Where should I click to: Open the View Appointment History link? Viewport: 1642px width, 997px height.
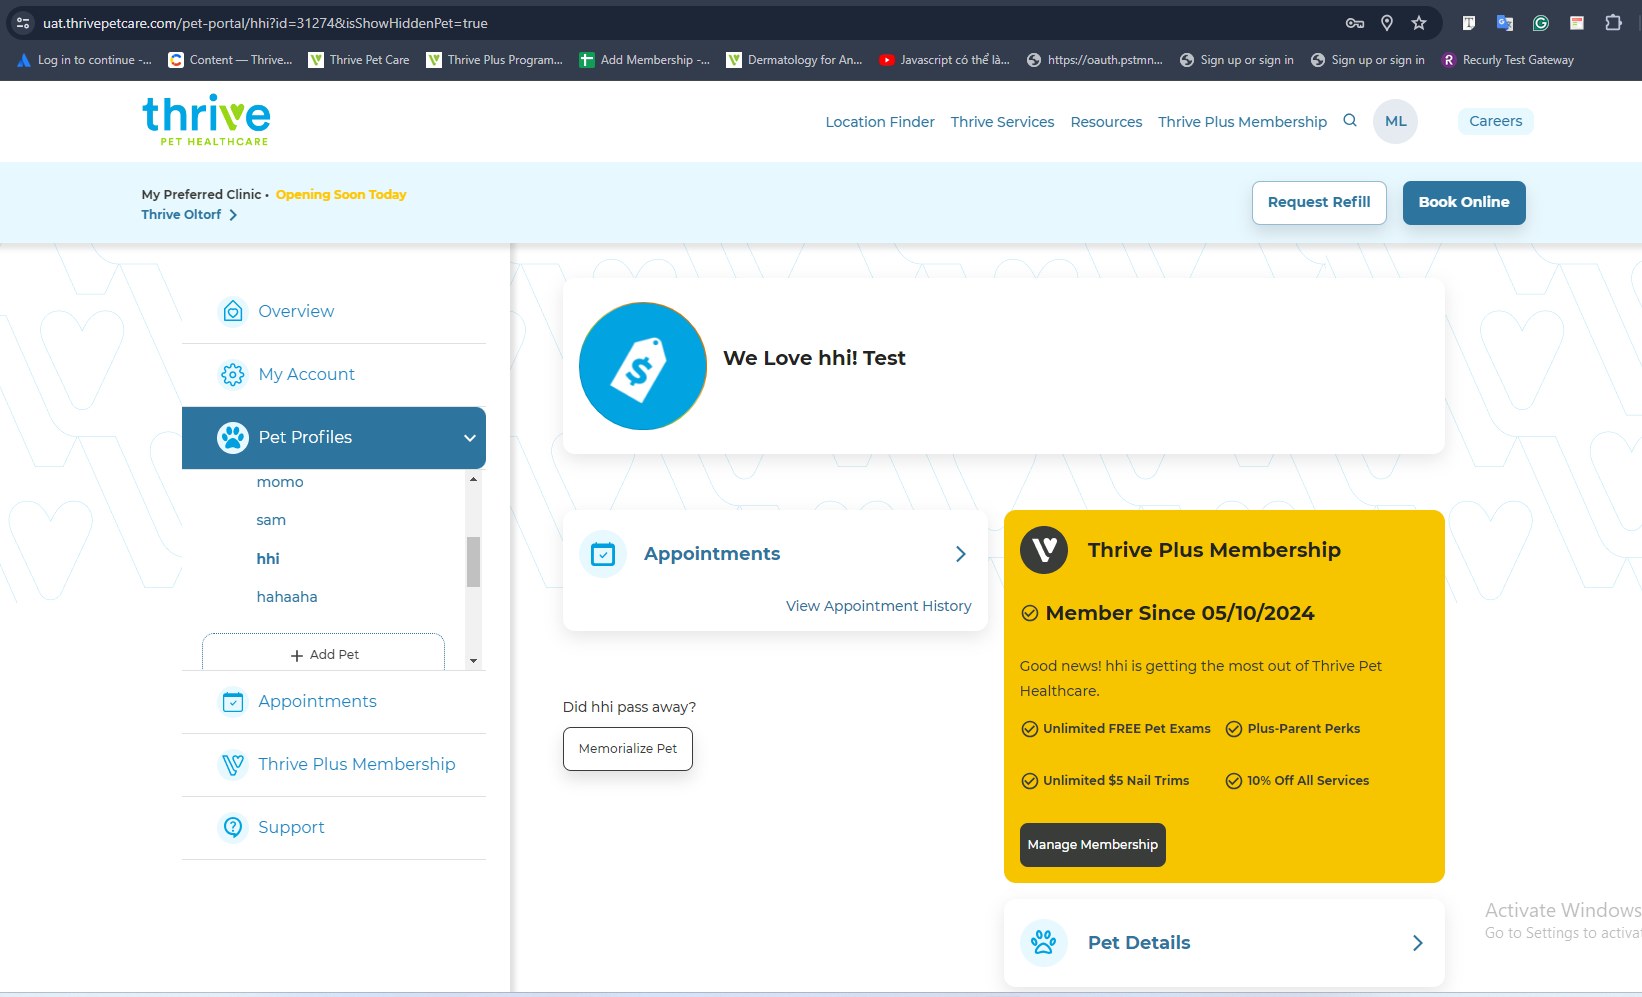[x=878, y=606]
